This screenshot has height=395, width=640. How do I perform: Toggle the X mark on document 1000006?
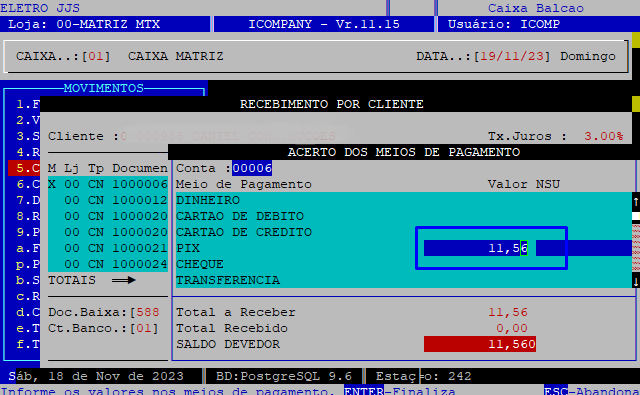coord(52,184)
